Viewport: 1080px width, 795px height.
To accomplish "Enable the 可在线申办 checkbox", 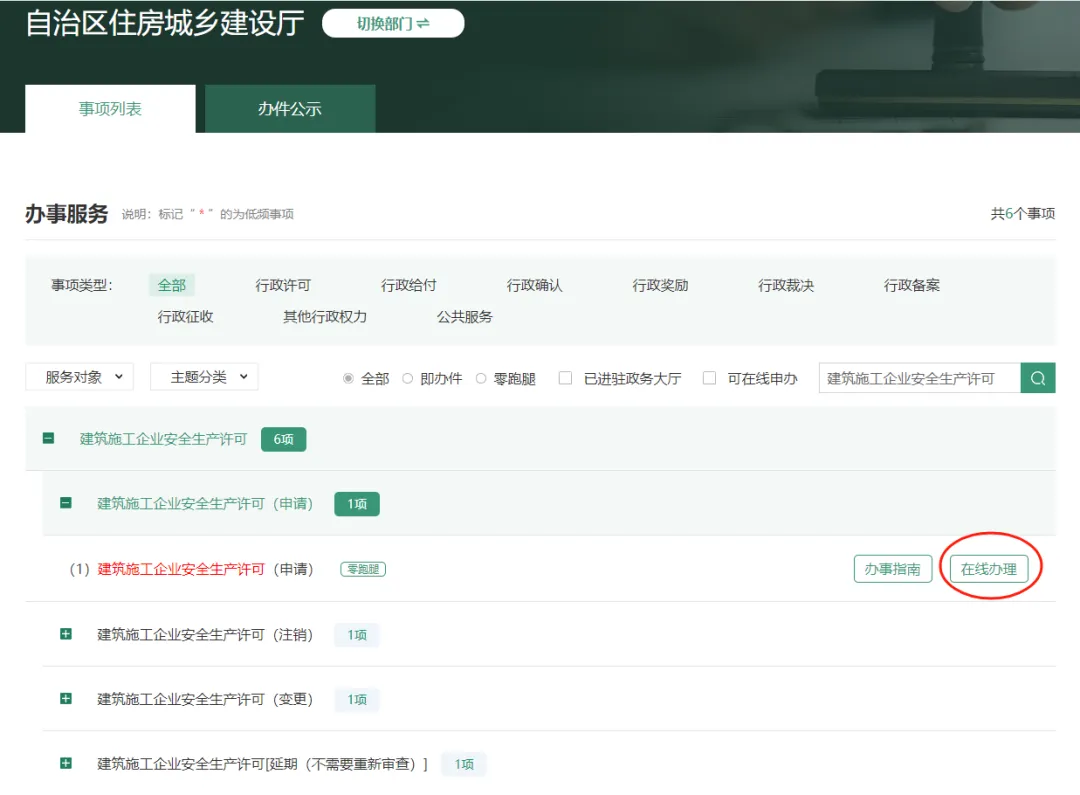I will [x=710, y=378].
